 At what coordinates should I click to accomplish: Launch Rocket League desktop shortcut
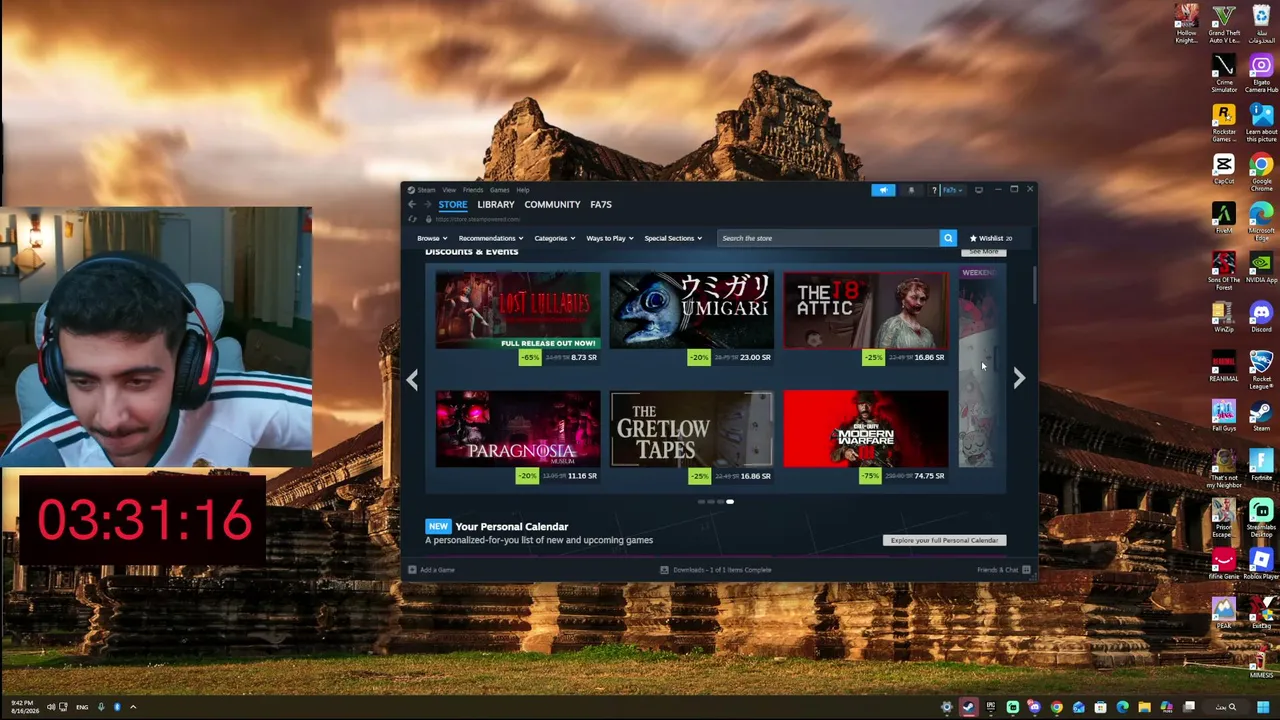[1261, 368]
